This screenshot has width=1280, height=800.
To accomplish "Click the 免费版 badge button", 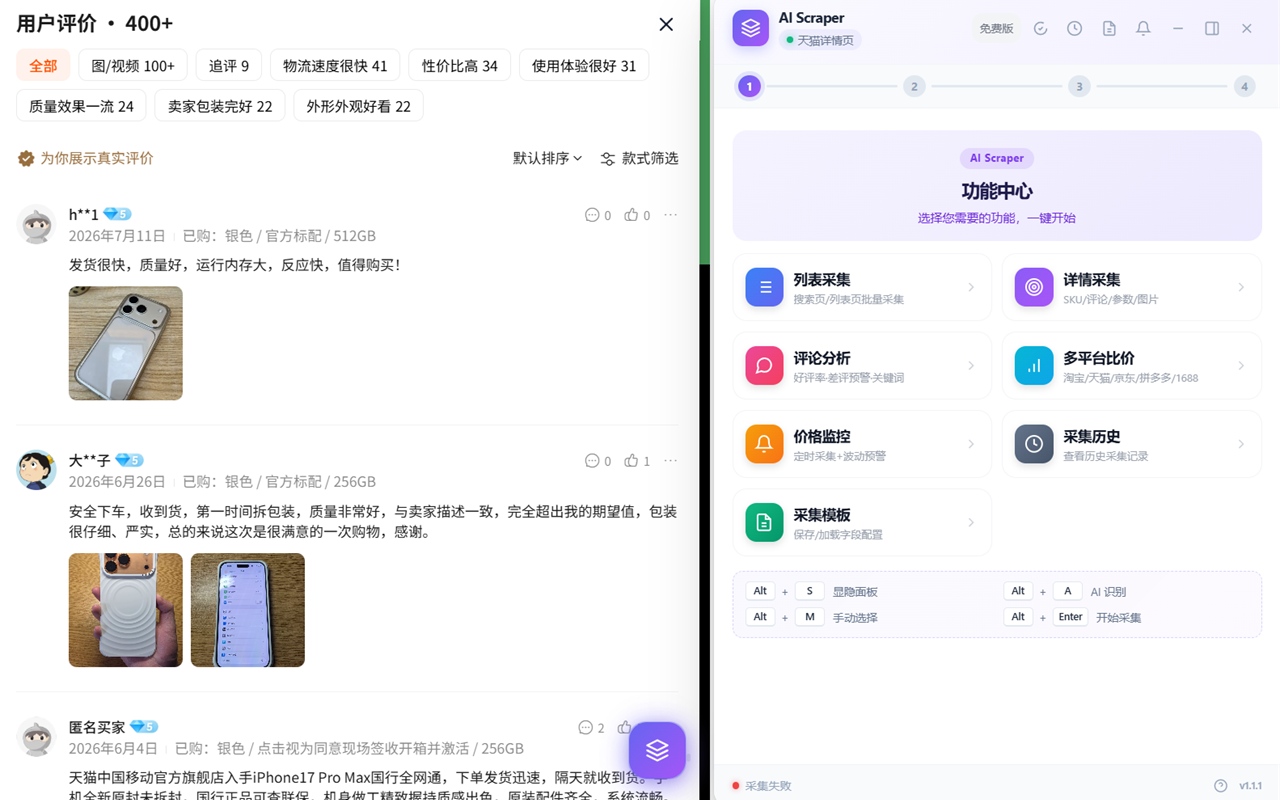I will coord(996,29).
